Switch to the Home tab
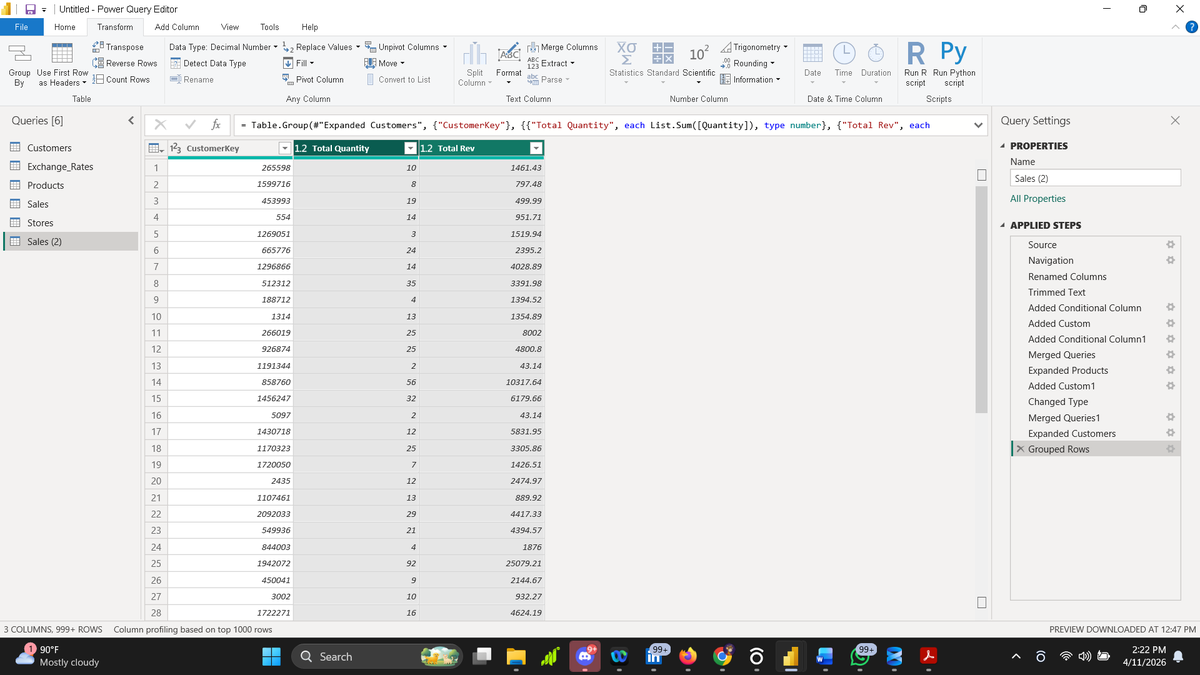Screen dimensions: 1200x675 tap(64, 27)
